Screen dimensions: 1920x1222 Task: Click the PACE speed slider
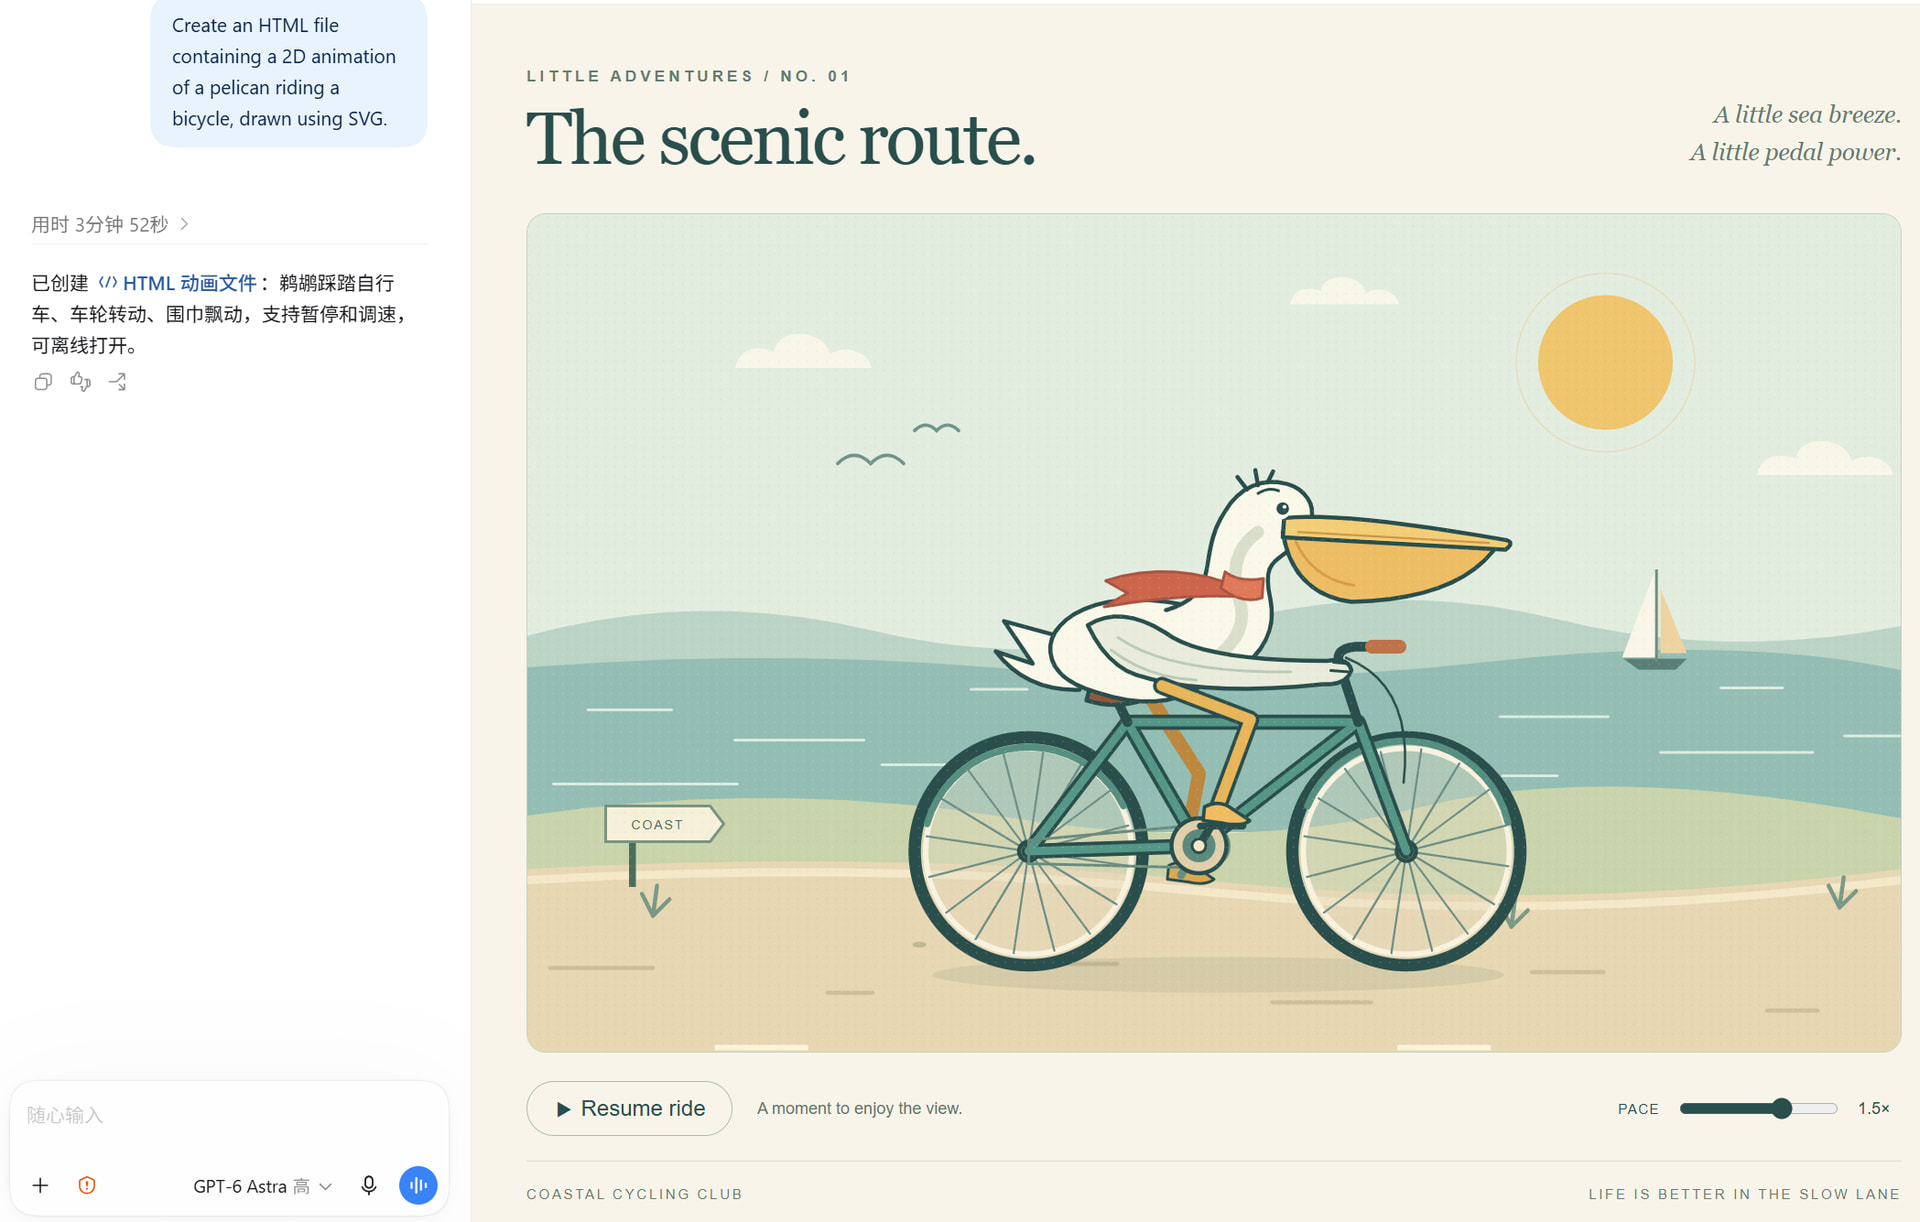1758,1108
